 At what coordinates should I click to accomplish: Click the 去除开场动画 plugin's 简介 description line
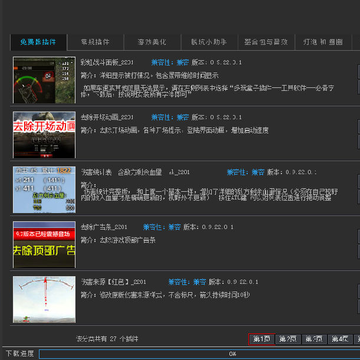click(x=175, y=130)
